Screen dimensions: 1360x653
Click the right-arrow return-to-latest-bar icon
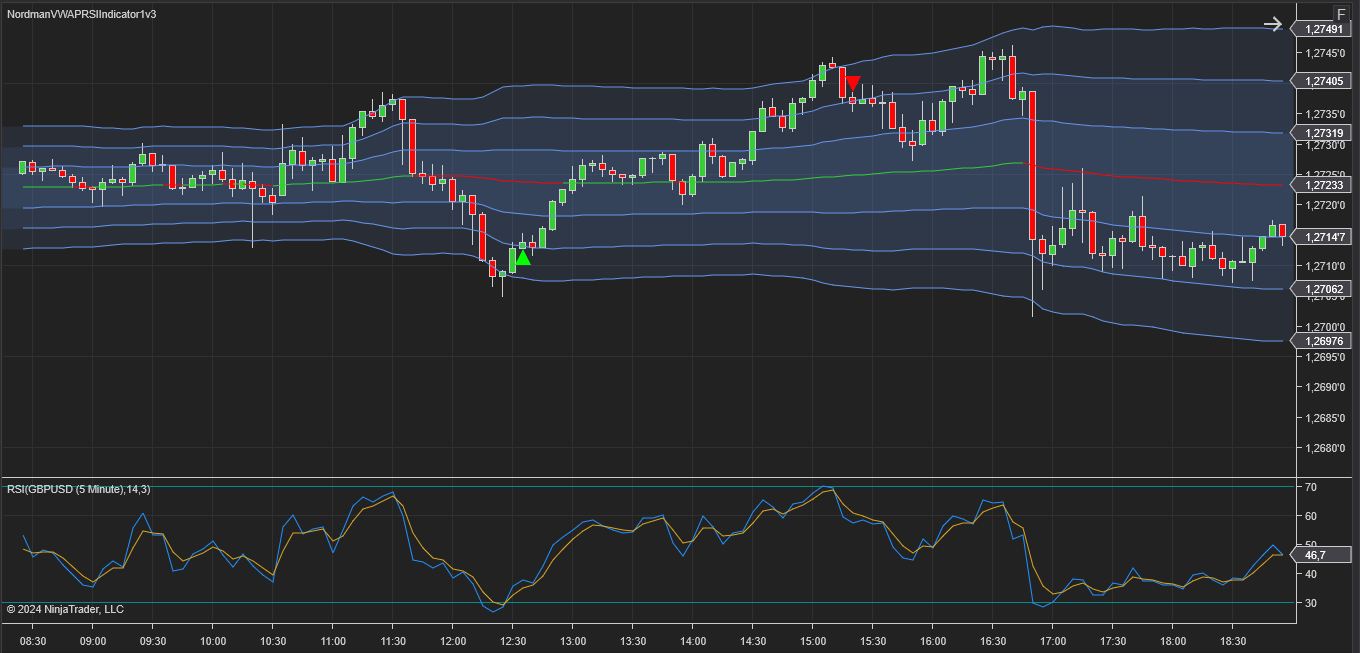pos(1272,24)
